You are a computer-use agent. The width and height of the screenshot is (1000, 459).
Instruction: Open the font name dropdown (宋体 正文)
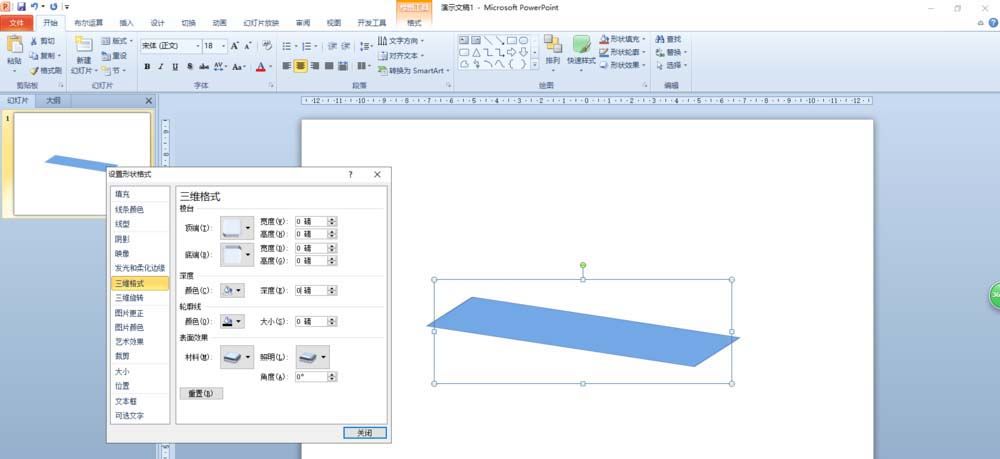tap(197, 46)
